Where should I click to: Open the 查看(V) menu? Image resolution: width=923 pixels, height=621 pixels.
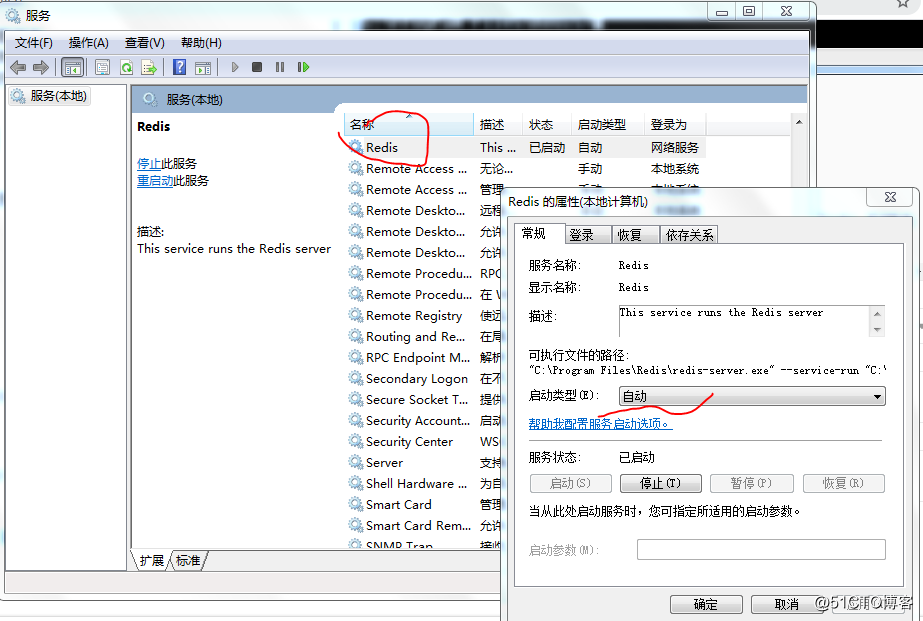tap(145, 43)
